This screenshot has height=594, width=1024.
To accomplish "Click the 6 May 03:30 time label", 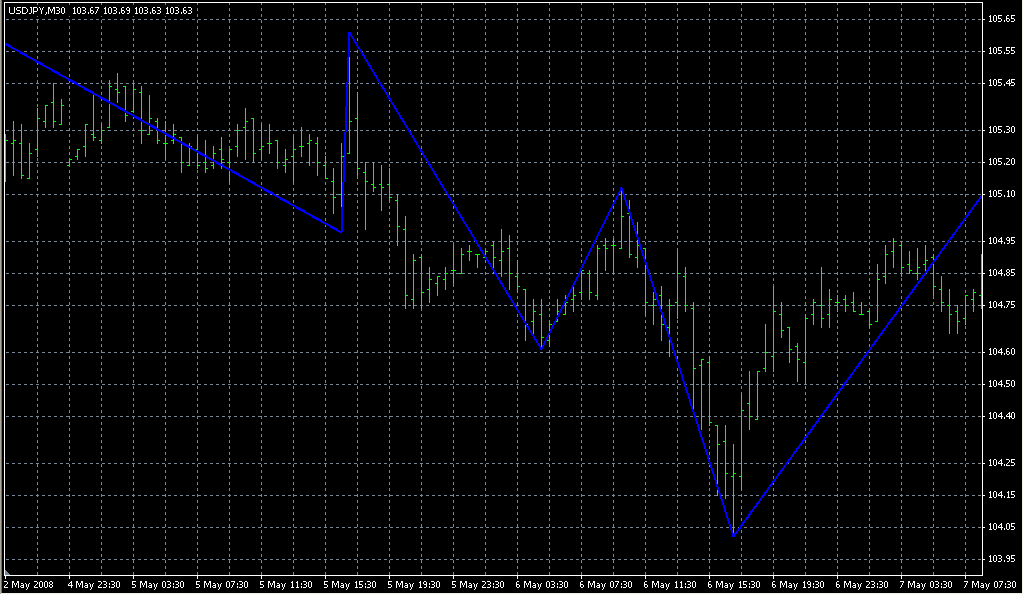I will (x=542, y=585).
